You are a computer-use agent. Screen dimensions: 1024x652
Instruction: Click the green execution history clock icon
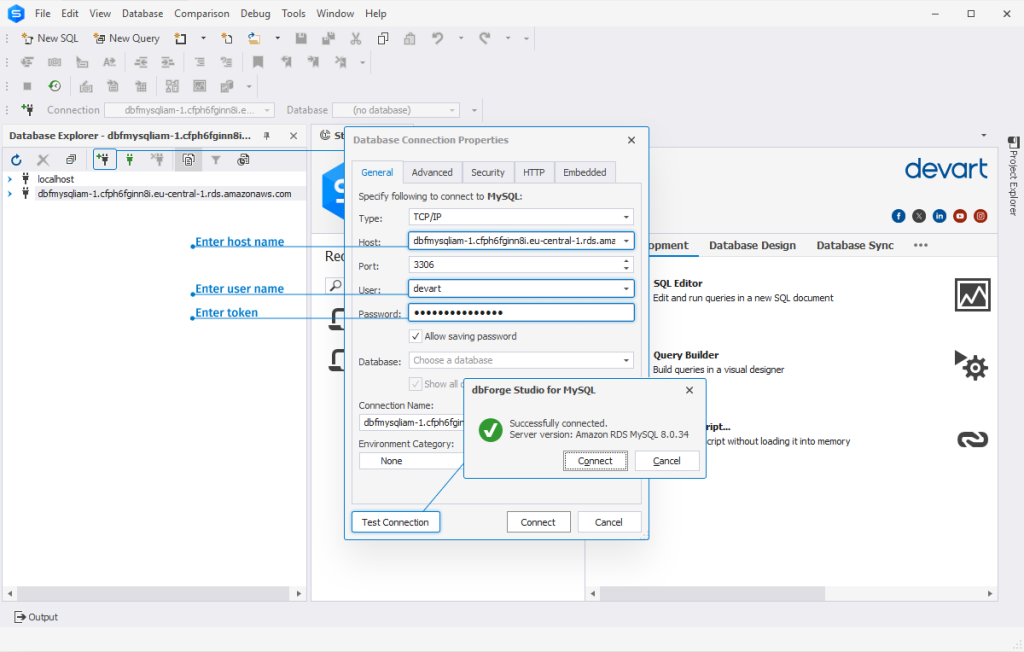pos(55,86)
